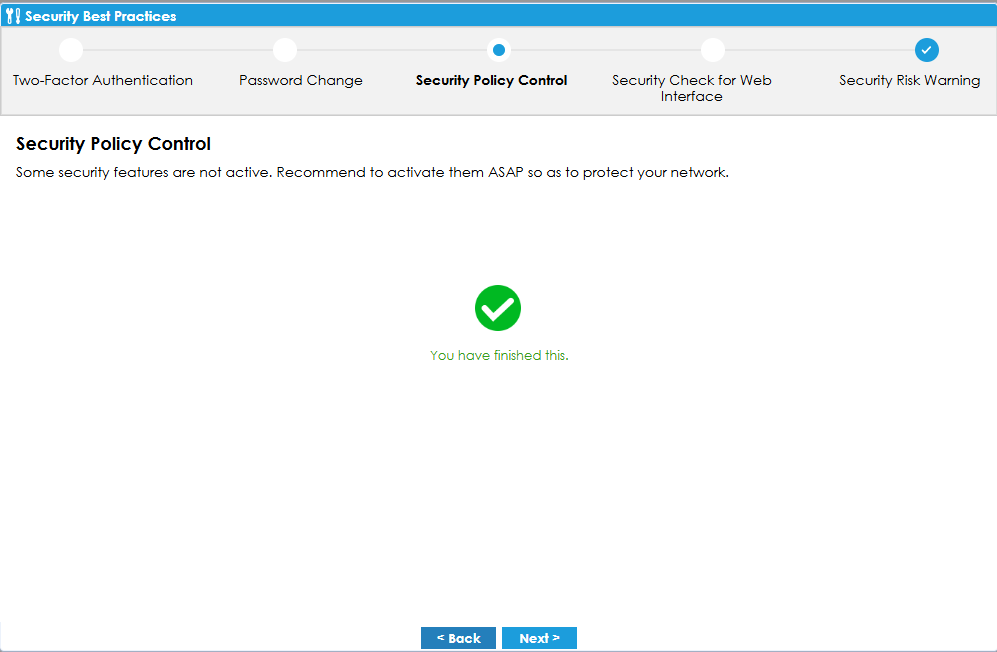Click the active Security Policy Control step dot
The image size is (997, 652).
pos(498,50)
